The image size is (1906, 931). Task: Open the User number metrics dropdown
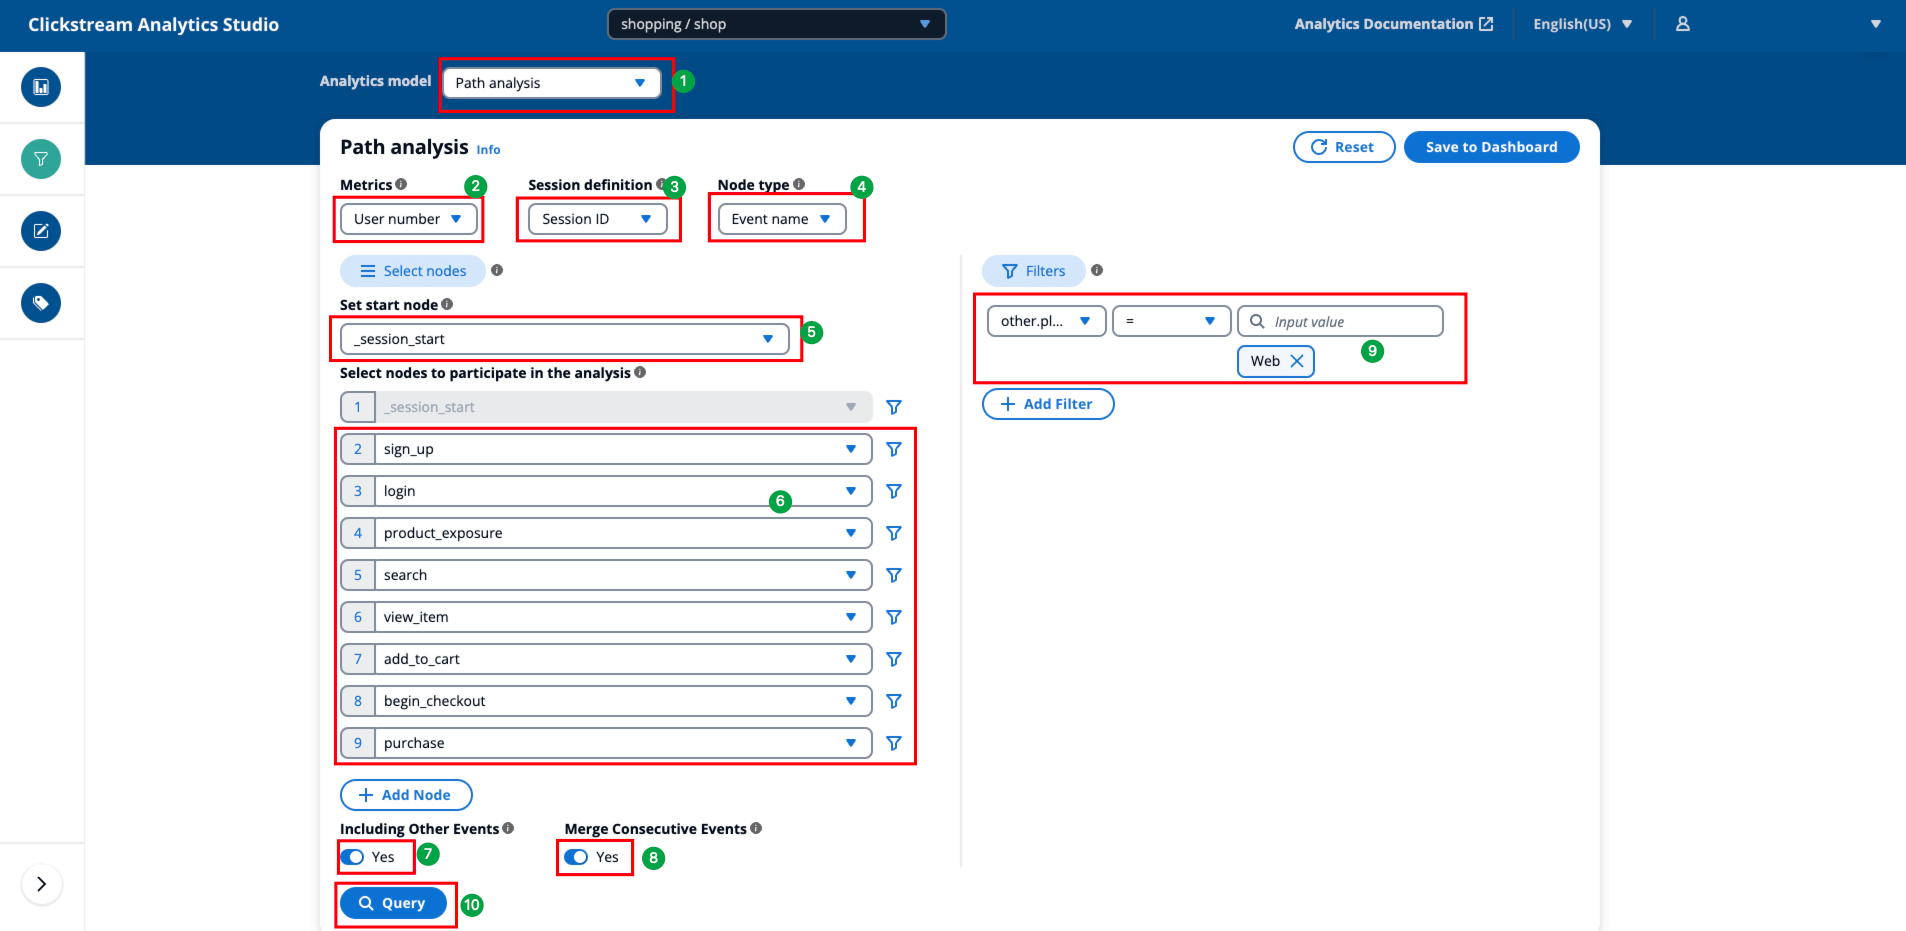click(x=409, y=219)
